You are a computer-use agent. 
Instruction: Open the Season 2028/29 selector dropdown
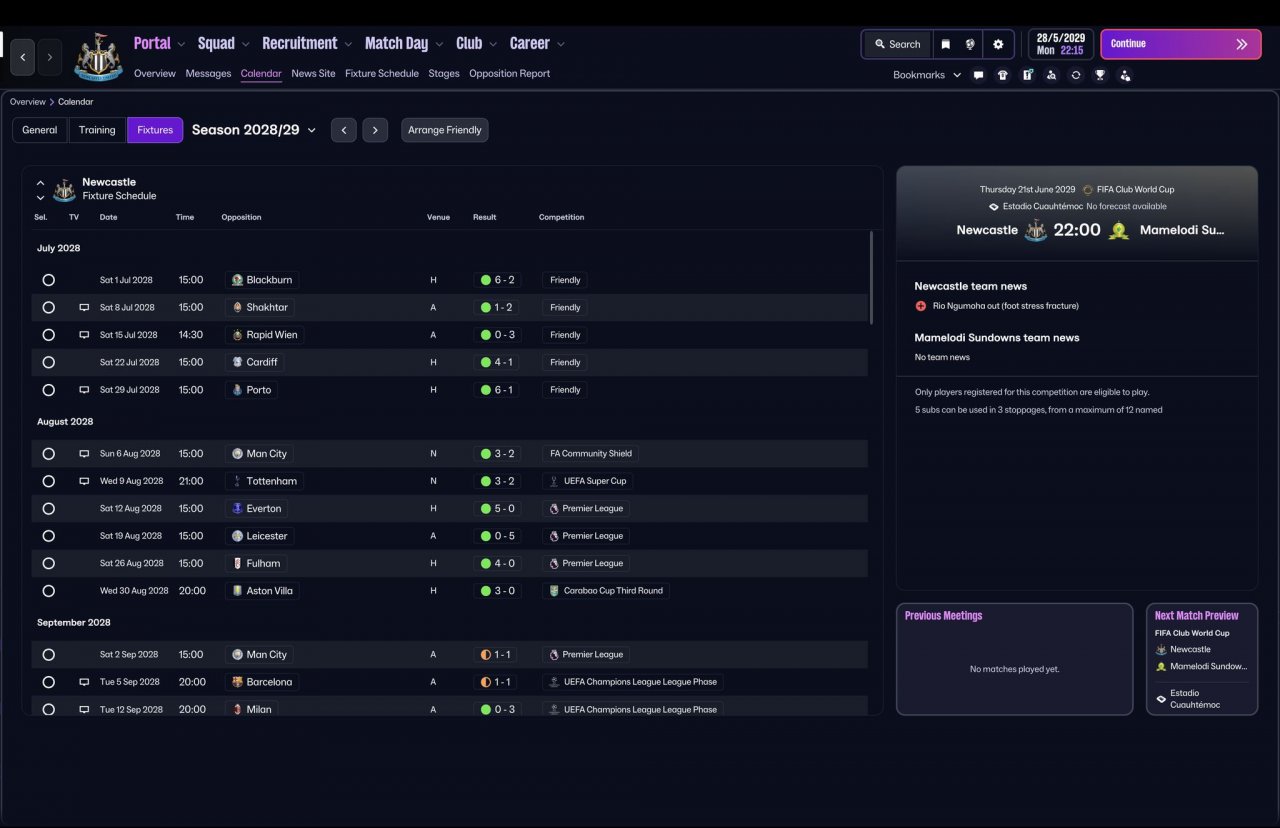tap(254, 130)
